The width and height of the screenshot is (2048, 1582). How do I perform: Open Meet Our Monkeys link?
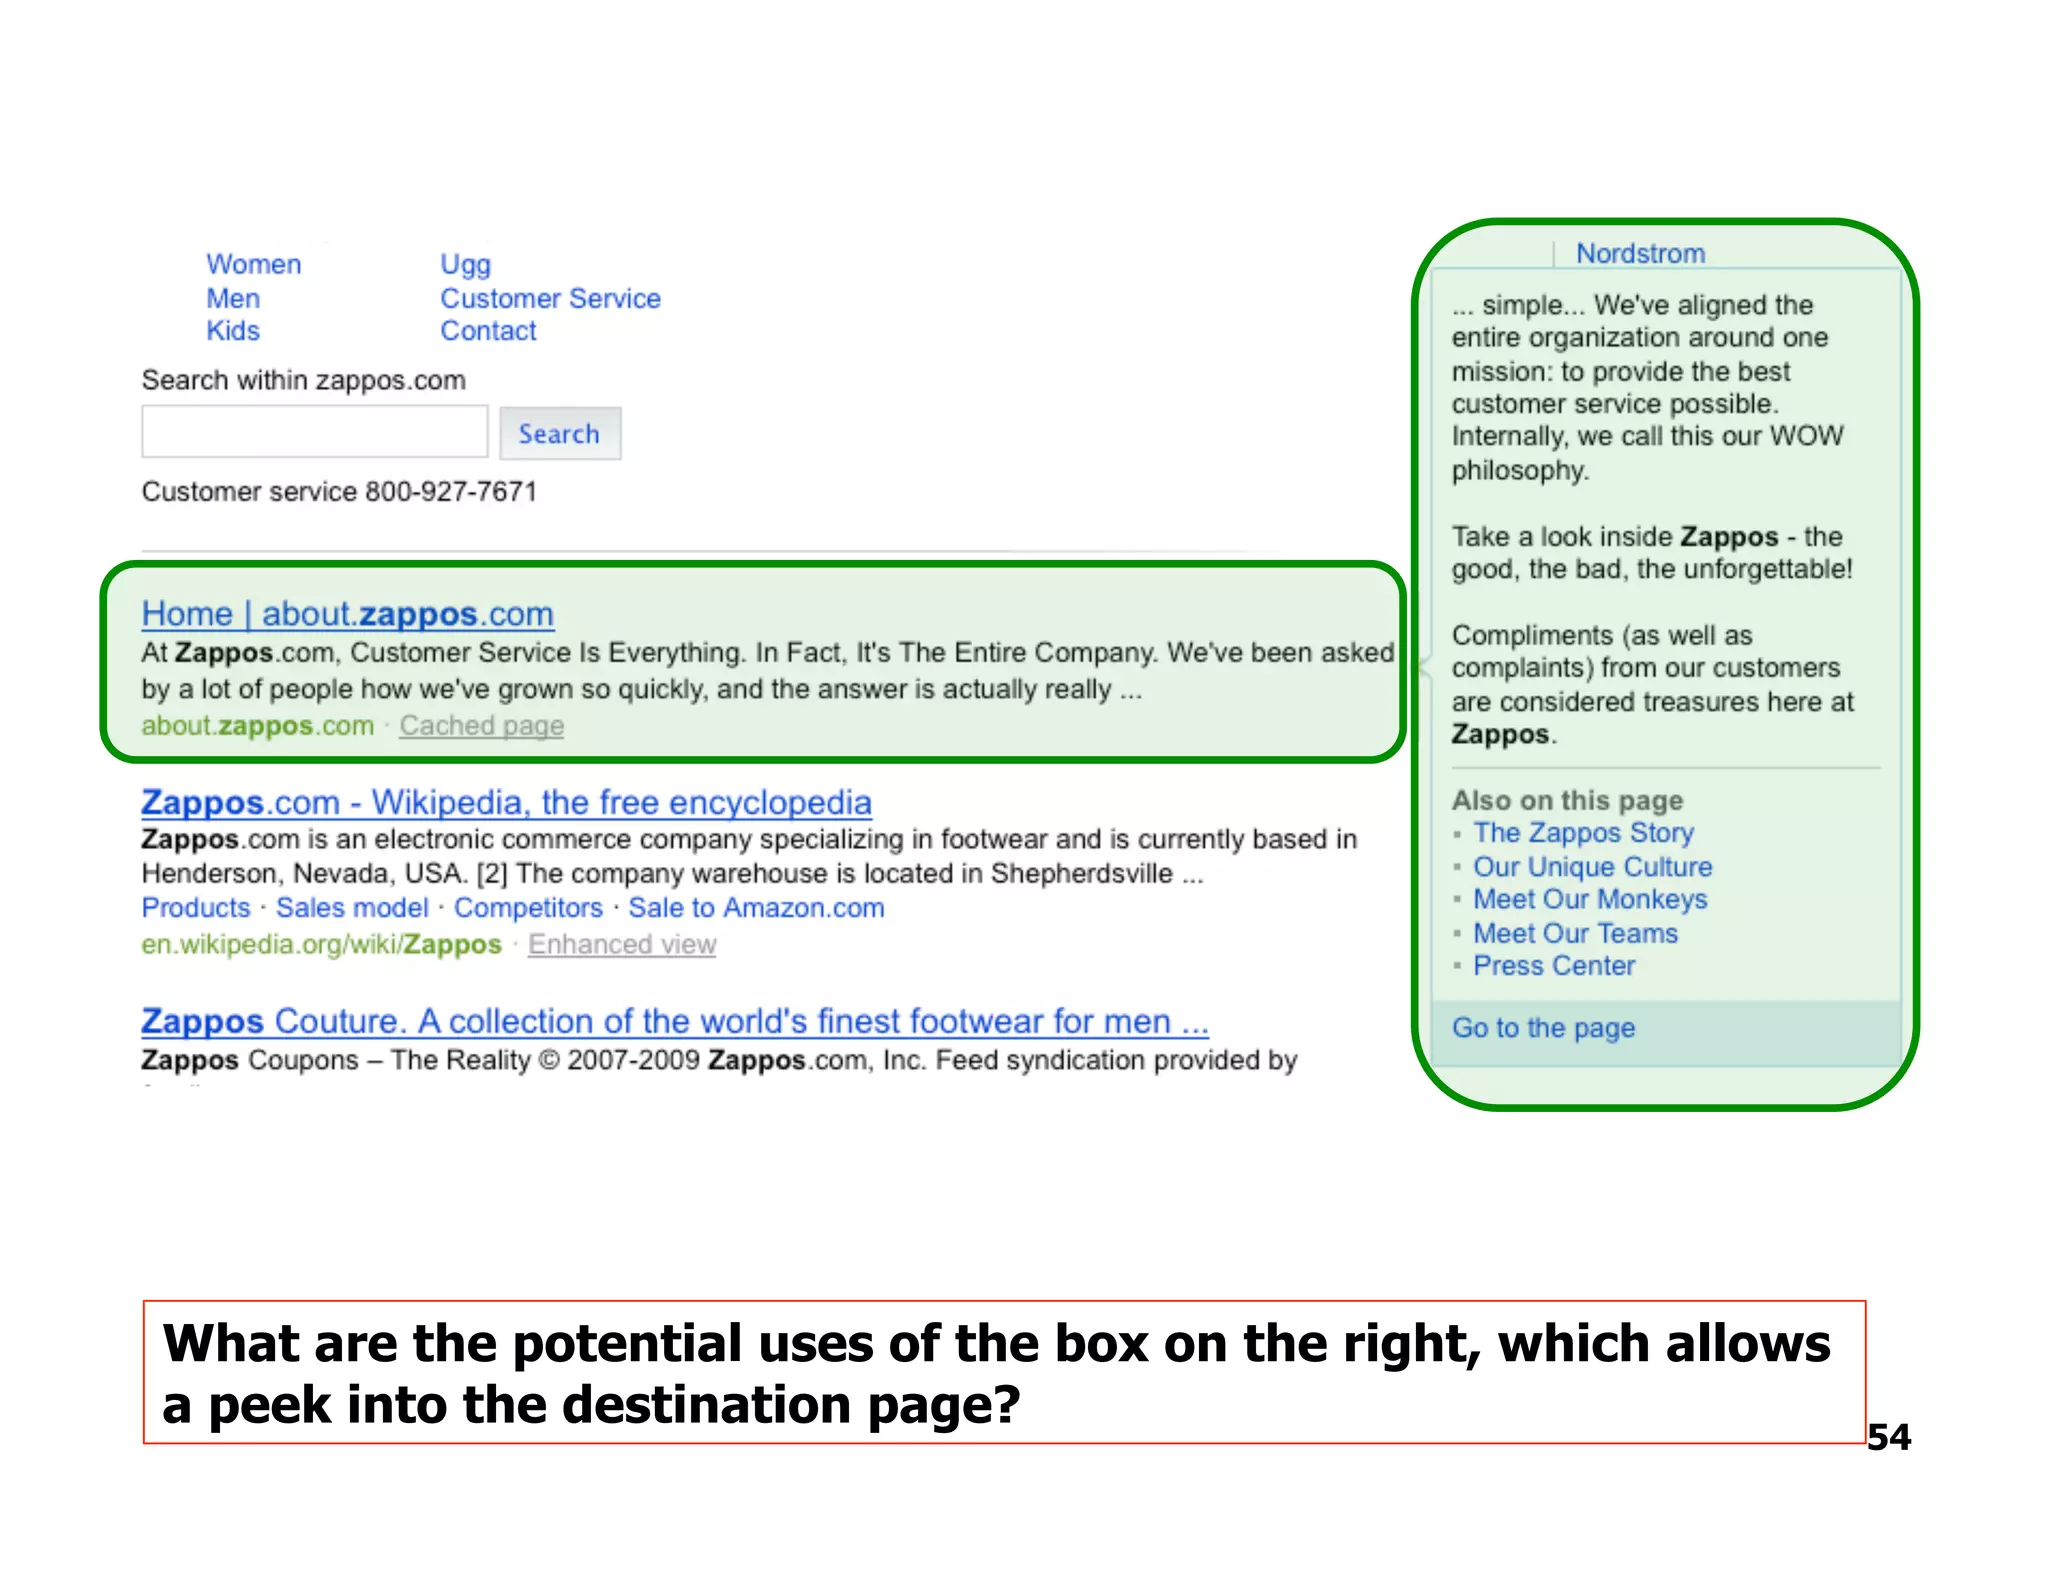click(x=1591, y=899)
